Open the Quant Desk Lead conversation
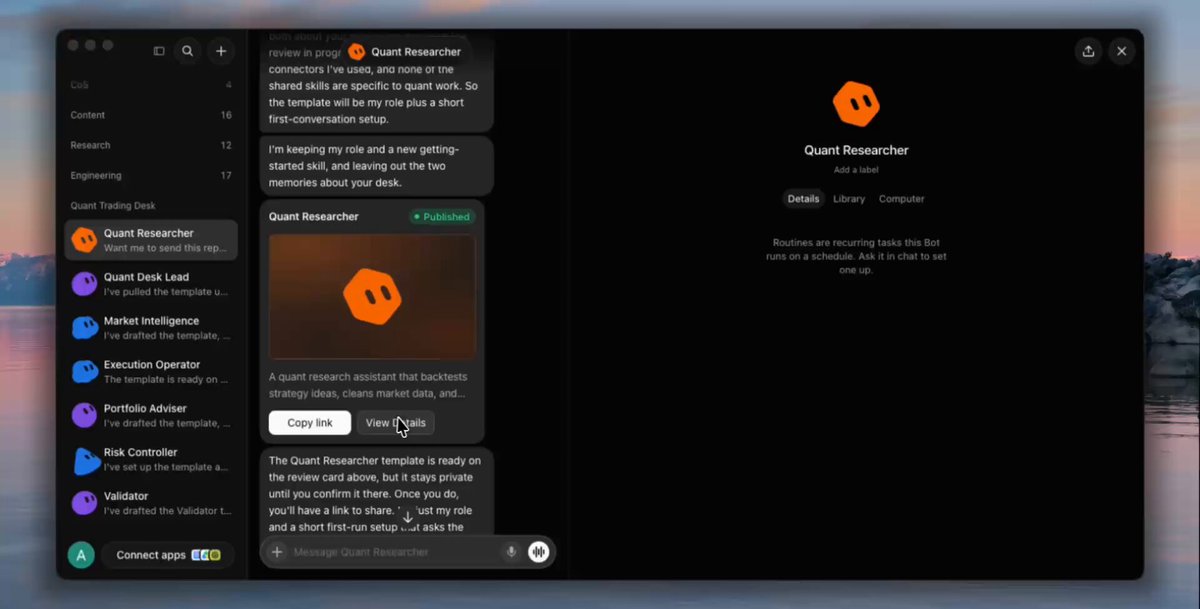Viewport: 1200px width, 609px height. pyautogui.click(x=151, y=284)
